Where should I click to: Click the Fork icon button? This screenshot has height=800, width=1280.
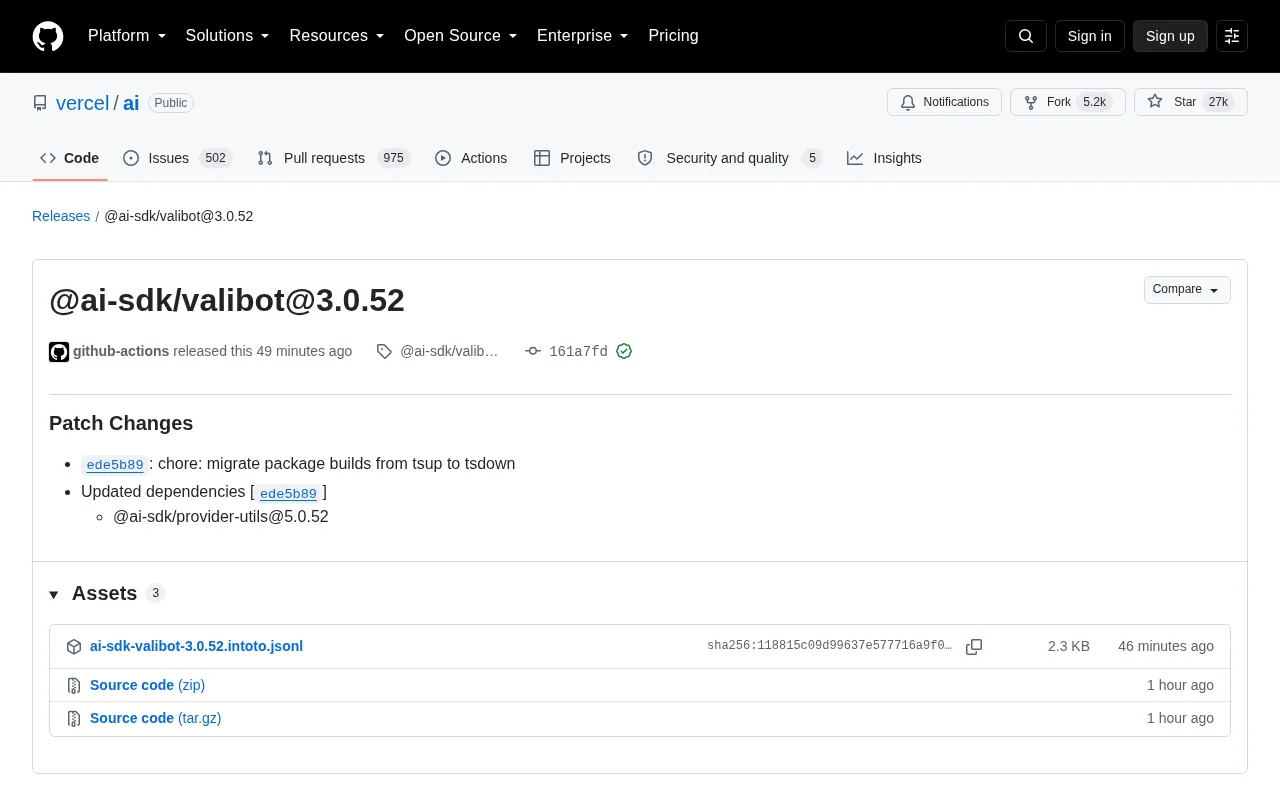tap(1067, 102)
